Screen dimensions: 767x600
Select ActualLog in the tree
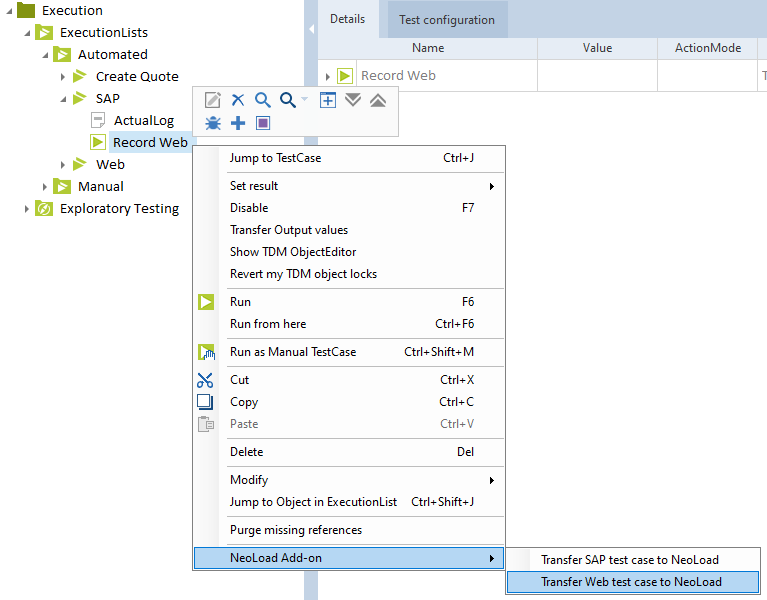point(144,121)
